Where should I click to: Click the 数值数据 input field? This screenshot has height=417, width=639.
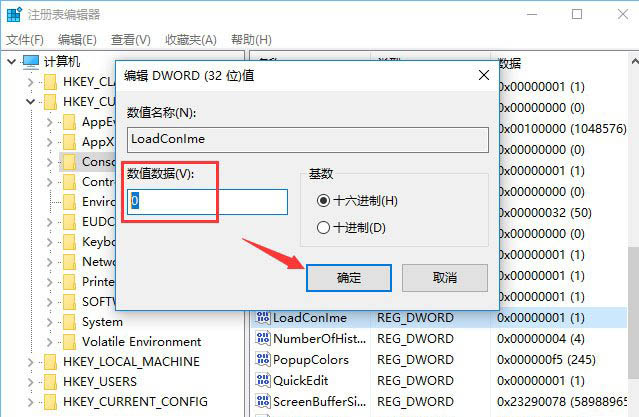tap(207, 201)
